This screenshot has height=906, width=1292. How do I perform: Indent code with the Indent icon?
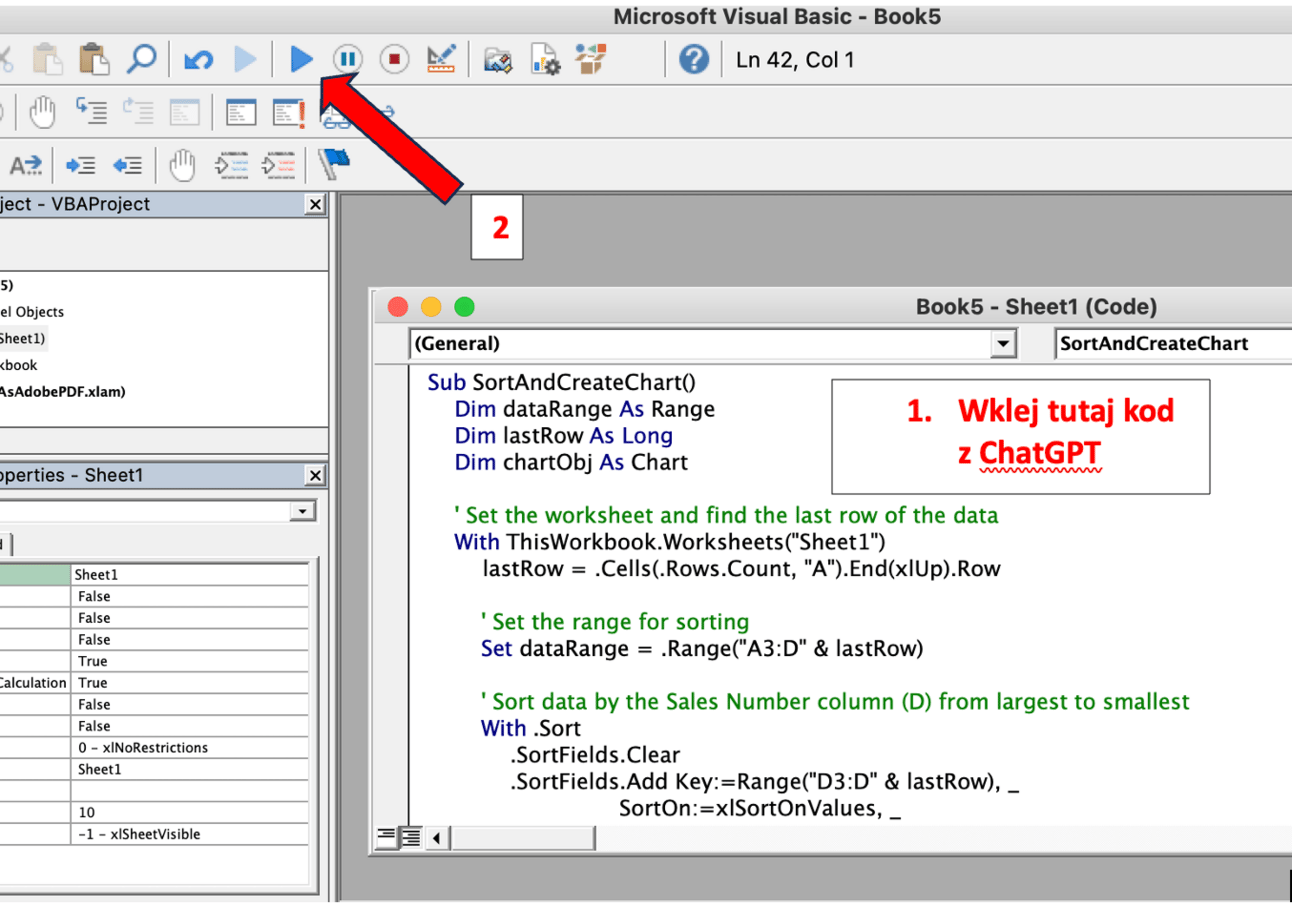(x=81, y=165)
